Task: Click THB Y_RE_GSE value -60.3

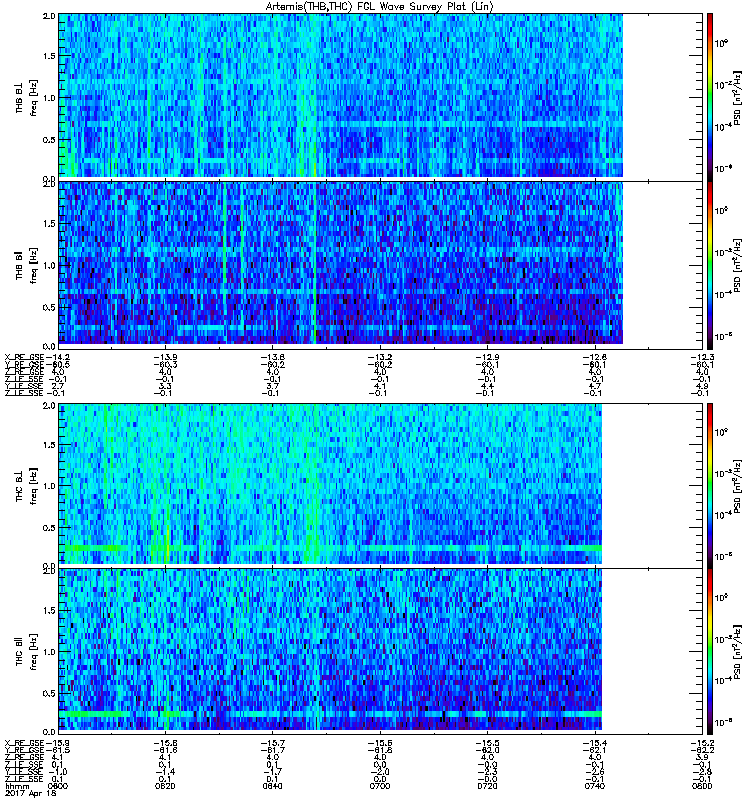Action: pyautogui.click(x=165, y=364)
